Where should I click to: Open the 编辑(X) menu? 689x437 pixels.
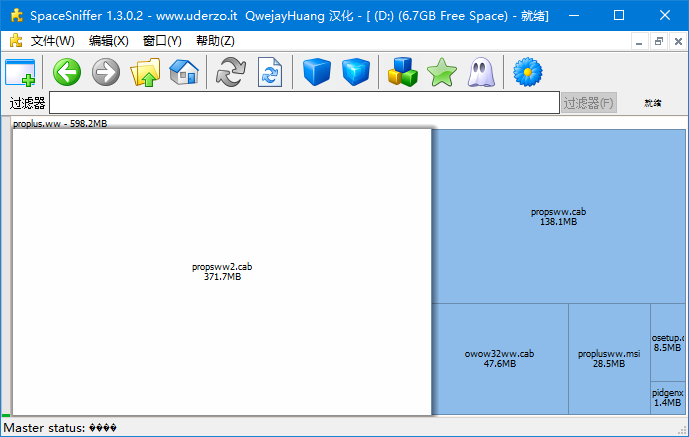tap(109, 41)
